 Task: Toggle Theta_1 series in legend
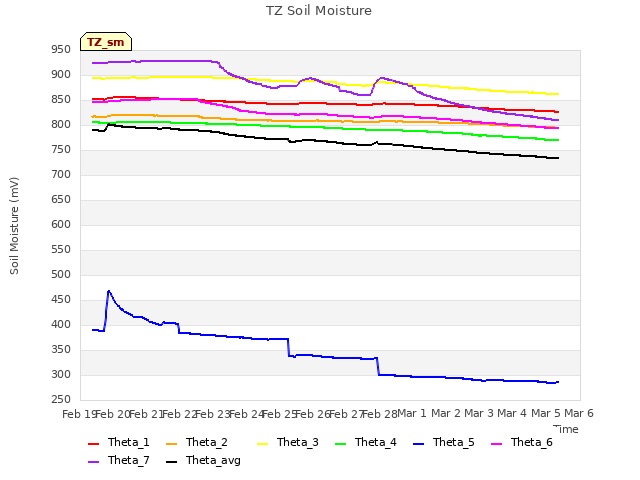coord(119,442)
